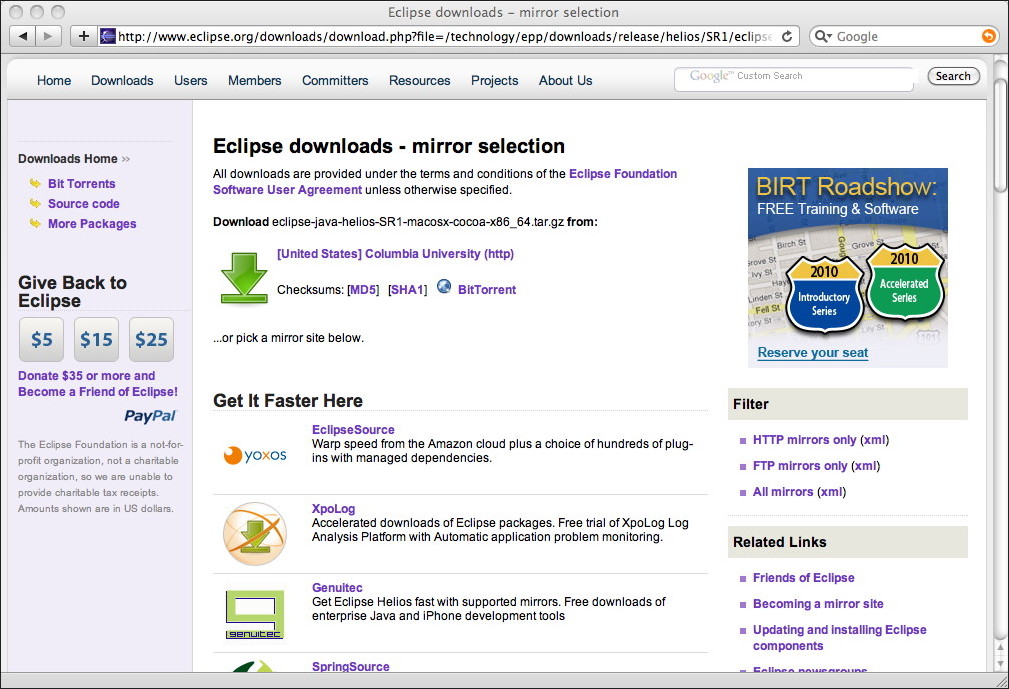1009x689 pixels.
Task: Add bookmark with the plus button
Action: (84, 37)
